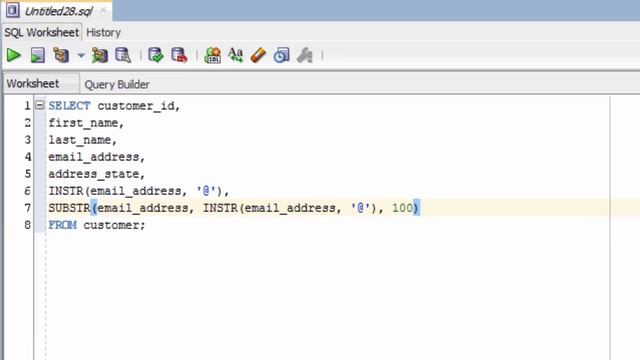Click last_name on line 3
The width and height of the screenshot is (640, 360).
(x=80, y=140)
